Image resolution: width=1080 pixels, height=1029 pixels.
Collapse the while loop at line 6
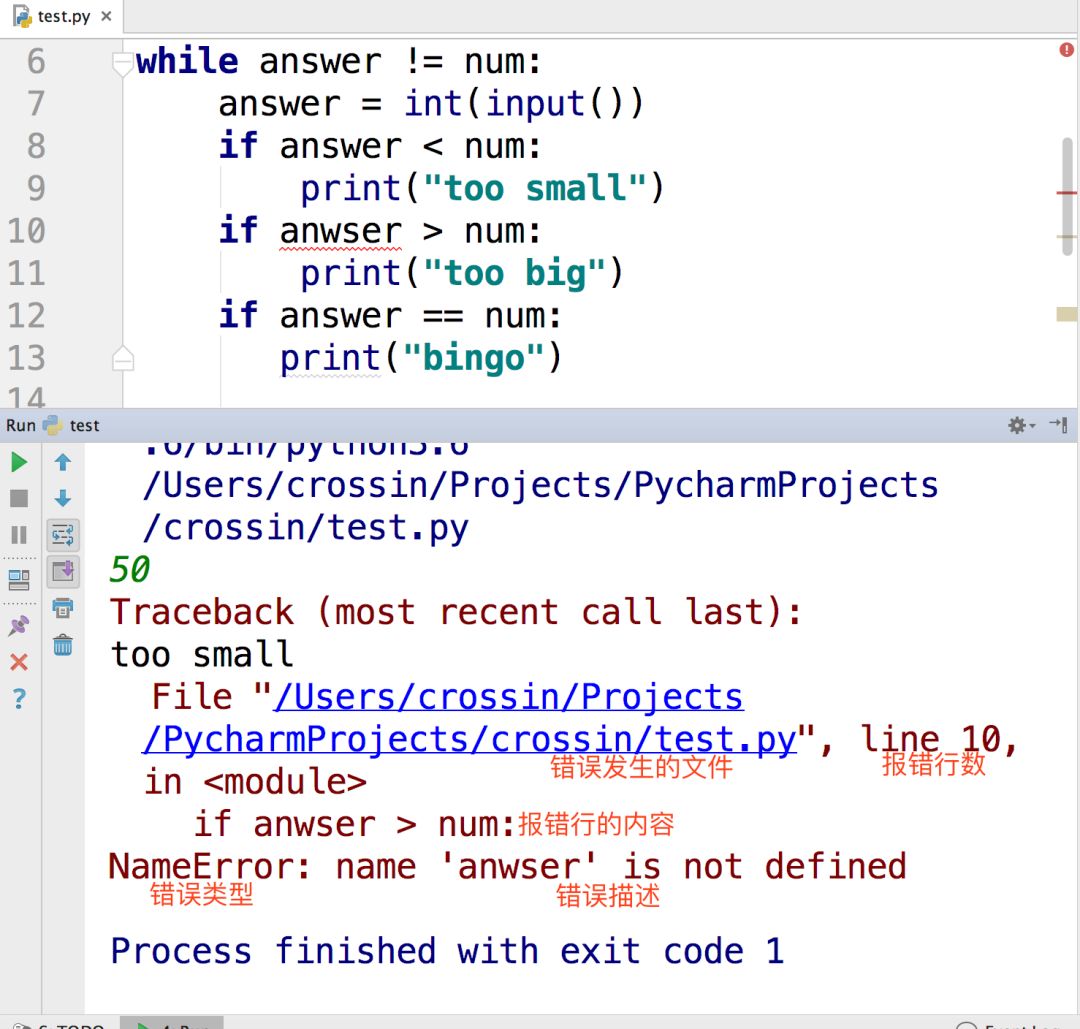[x=123, y=63]
